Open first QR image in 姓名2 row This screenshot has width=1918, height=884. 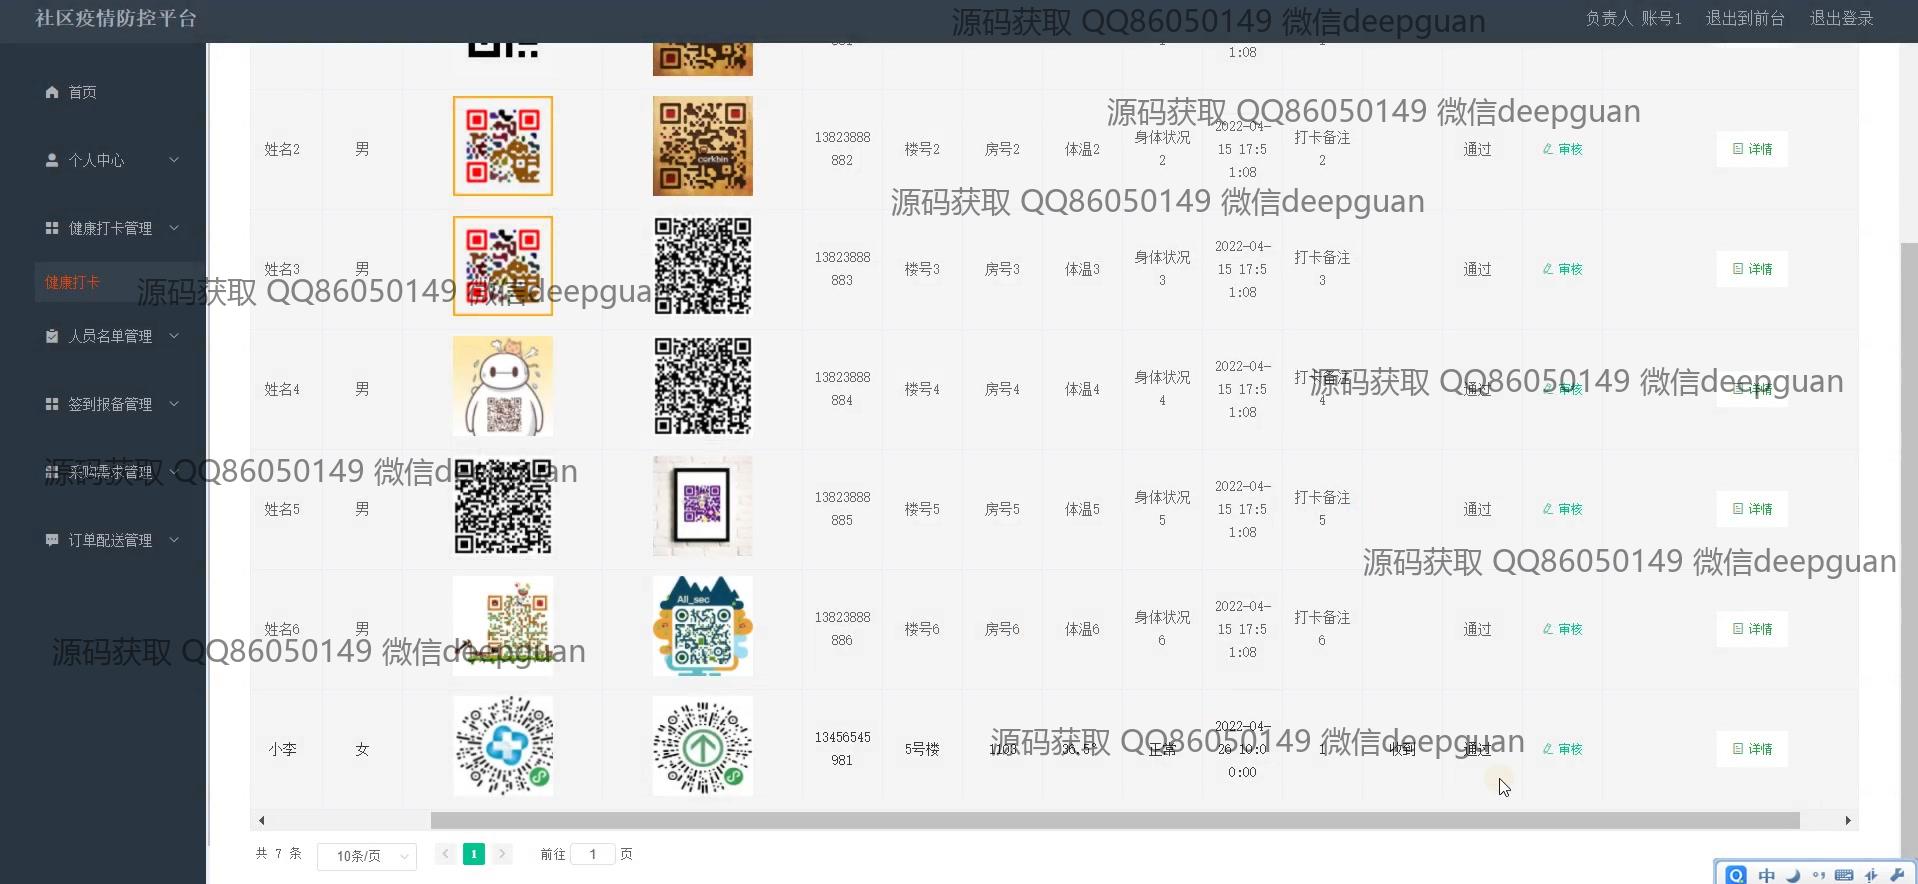[x=503, y=146]
